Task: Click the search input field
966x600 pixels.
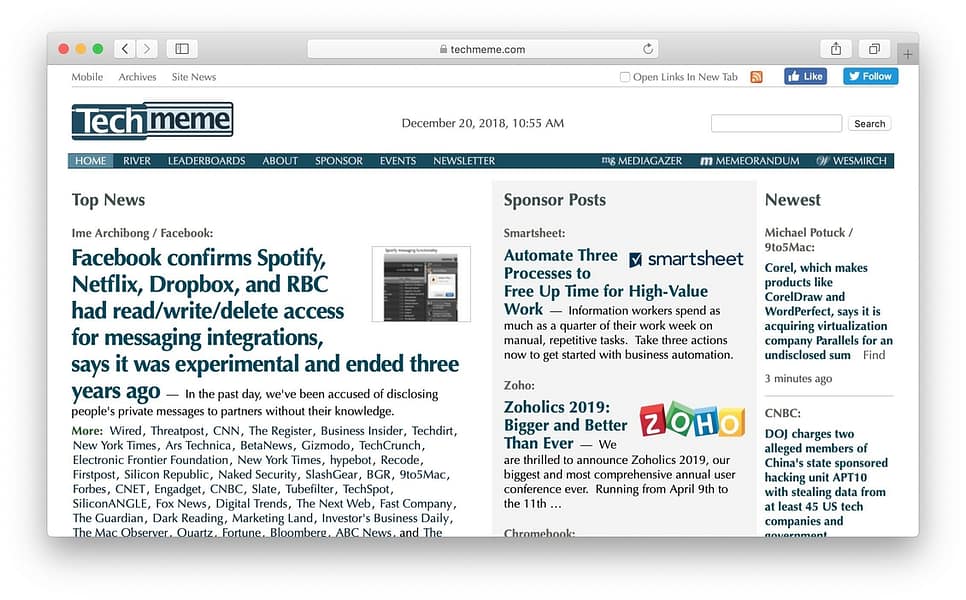Action: pos(776,123)
